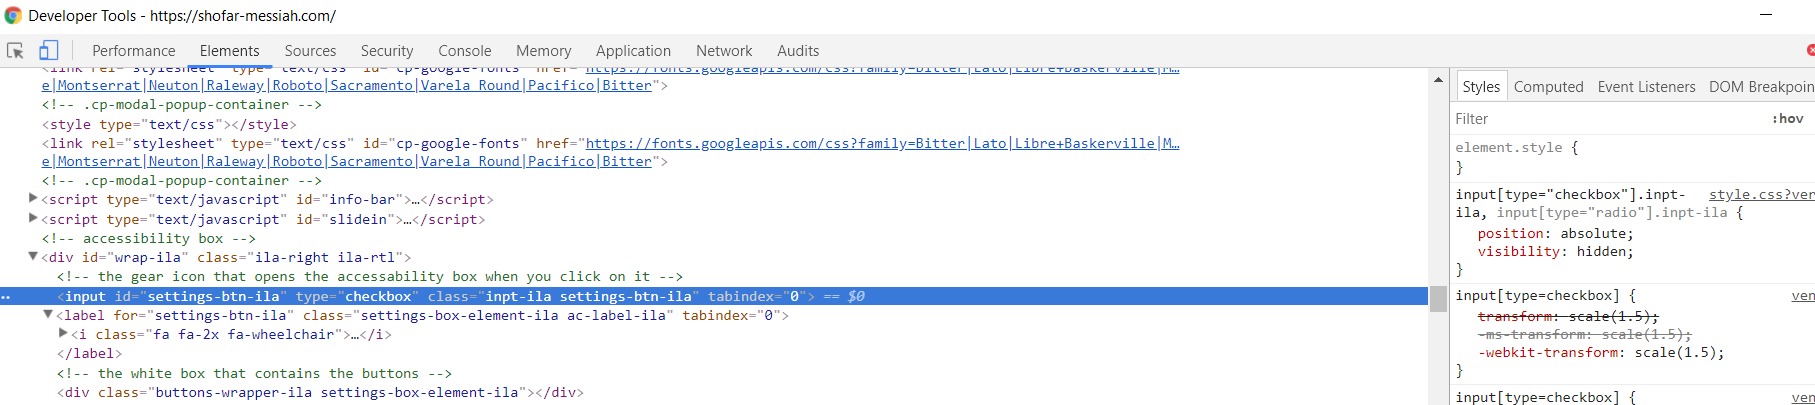Open the cp-google-fonts stylesheet href link
1815x405 pixels.
[882, 143]
